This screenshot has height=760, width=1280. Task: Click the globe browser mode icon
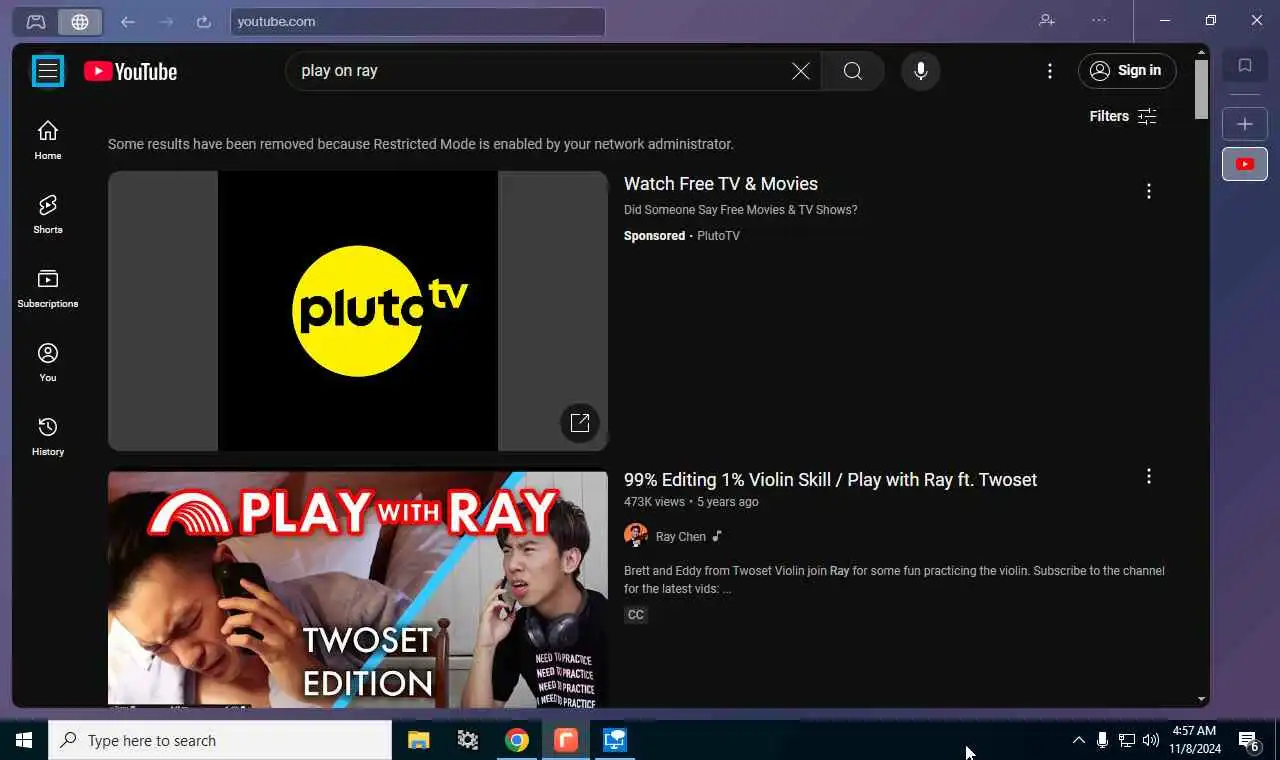point(80,21)
